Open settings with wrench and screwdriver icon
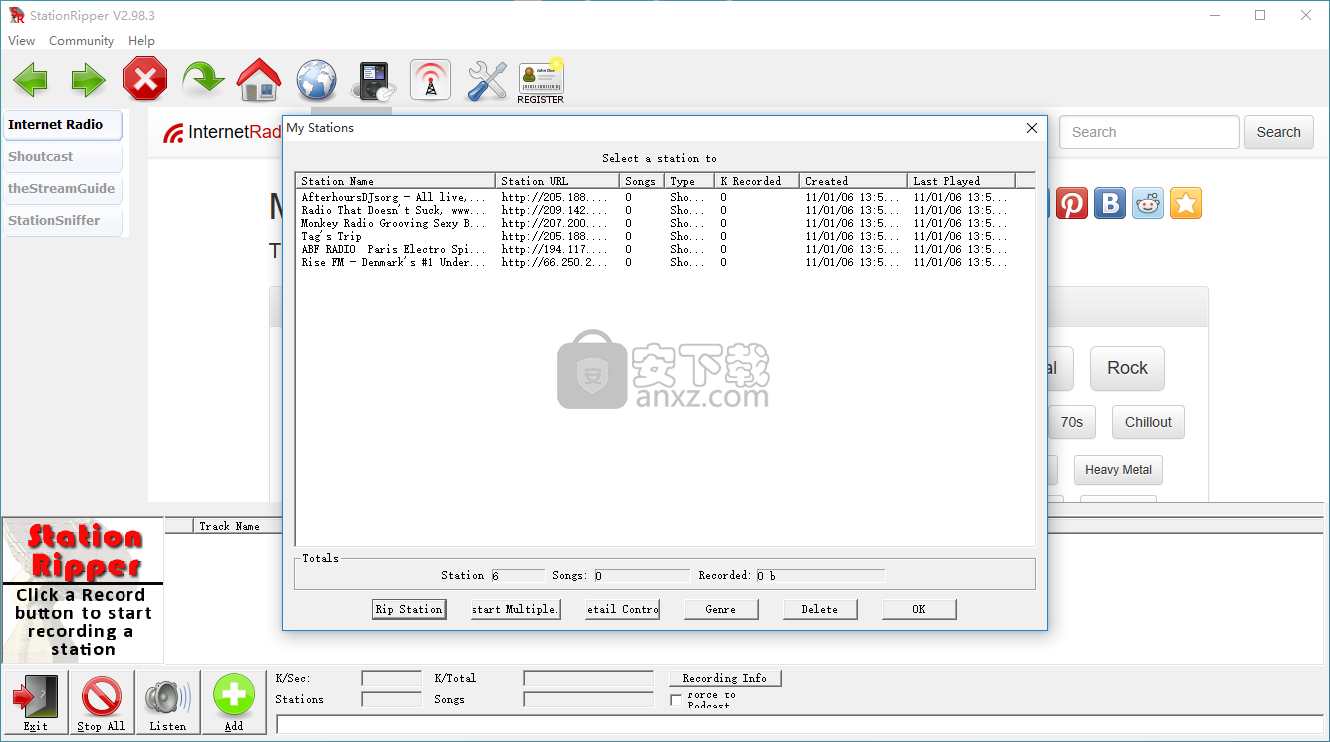The image size is (1330, 742). tap(487, 80)
